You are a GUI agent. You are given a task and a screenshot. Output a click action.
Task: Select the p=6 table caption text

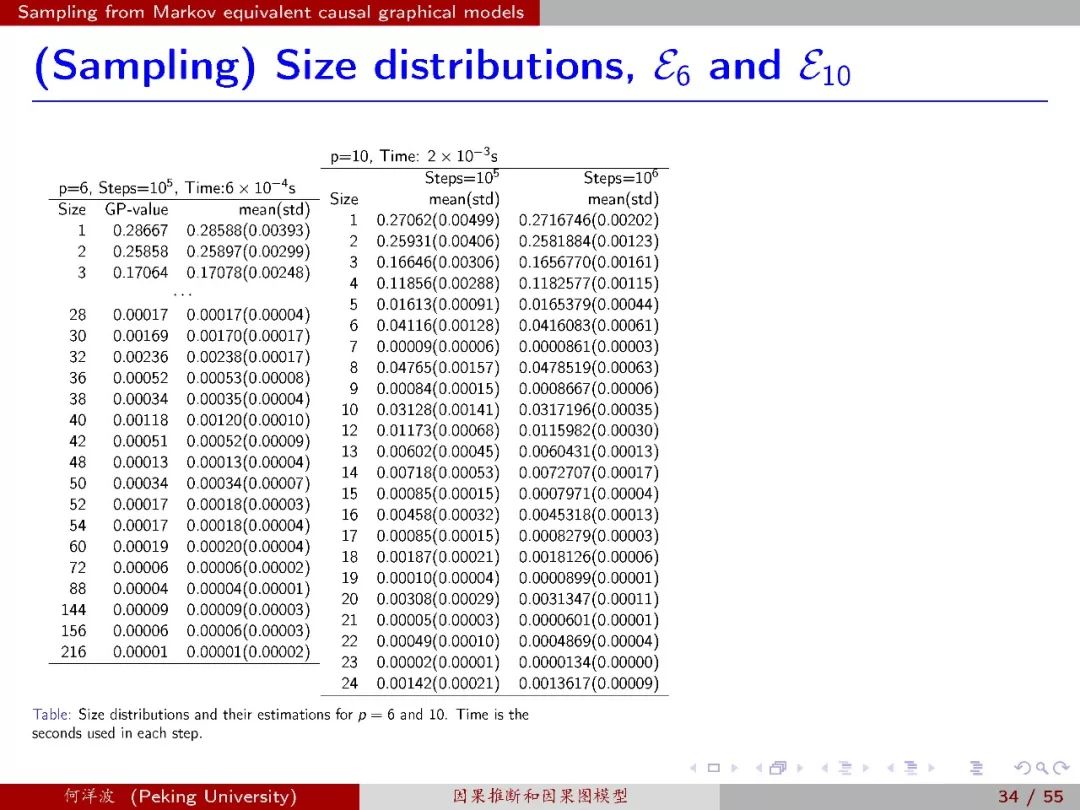click(177, 187)
